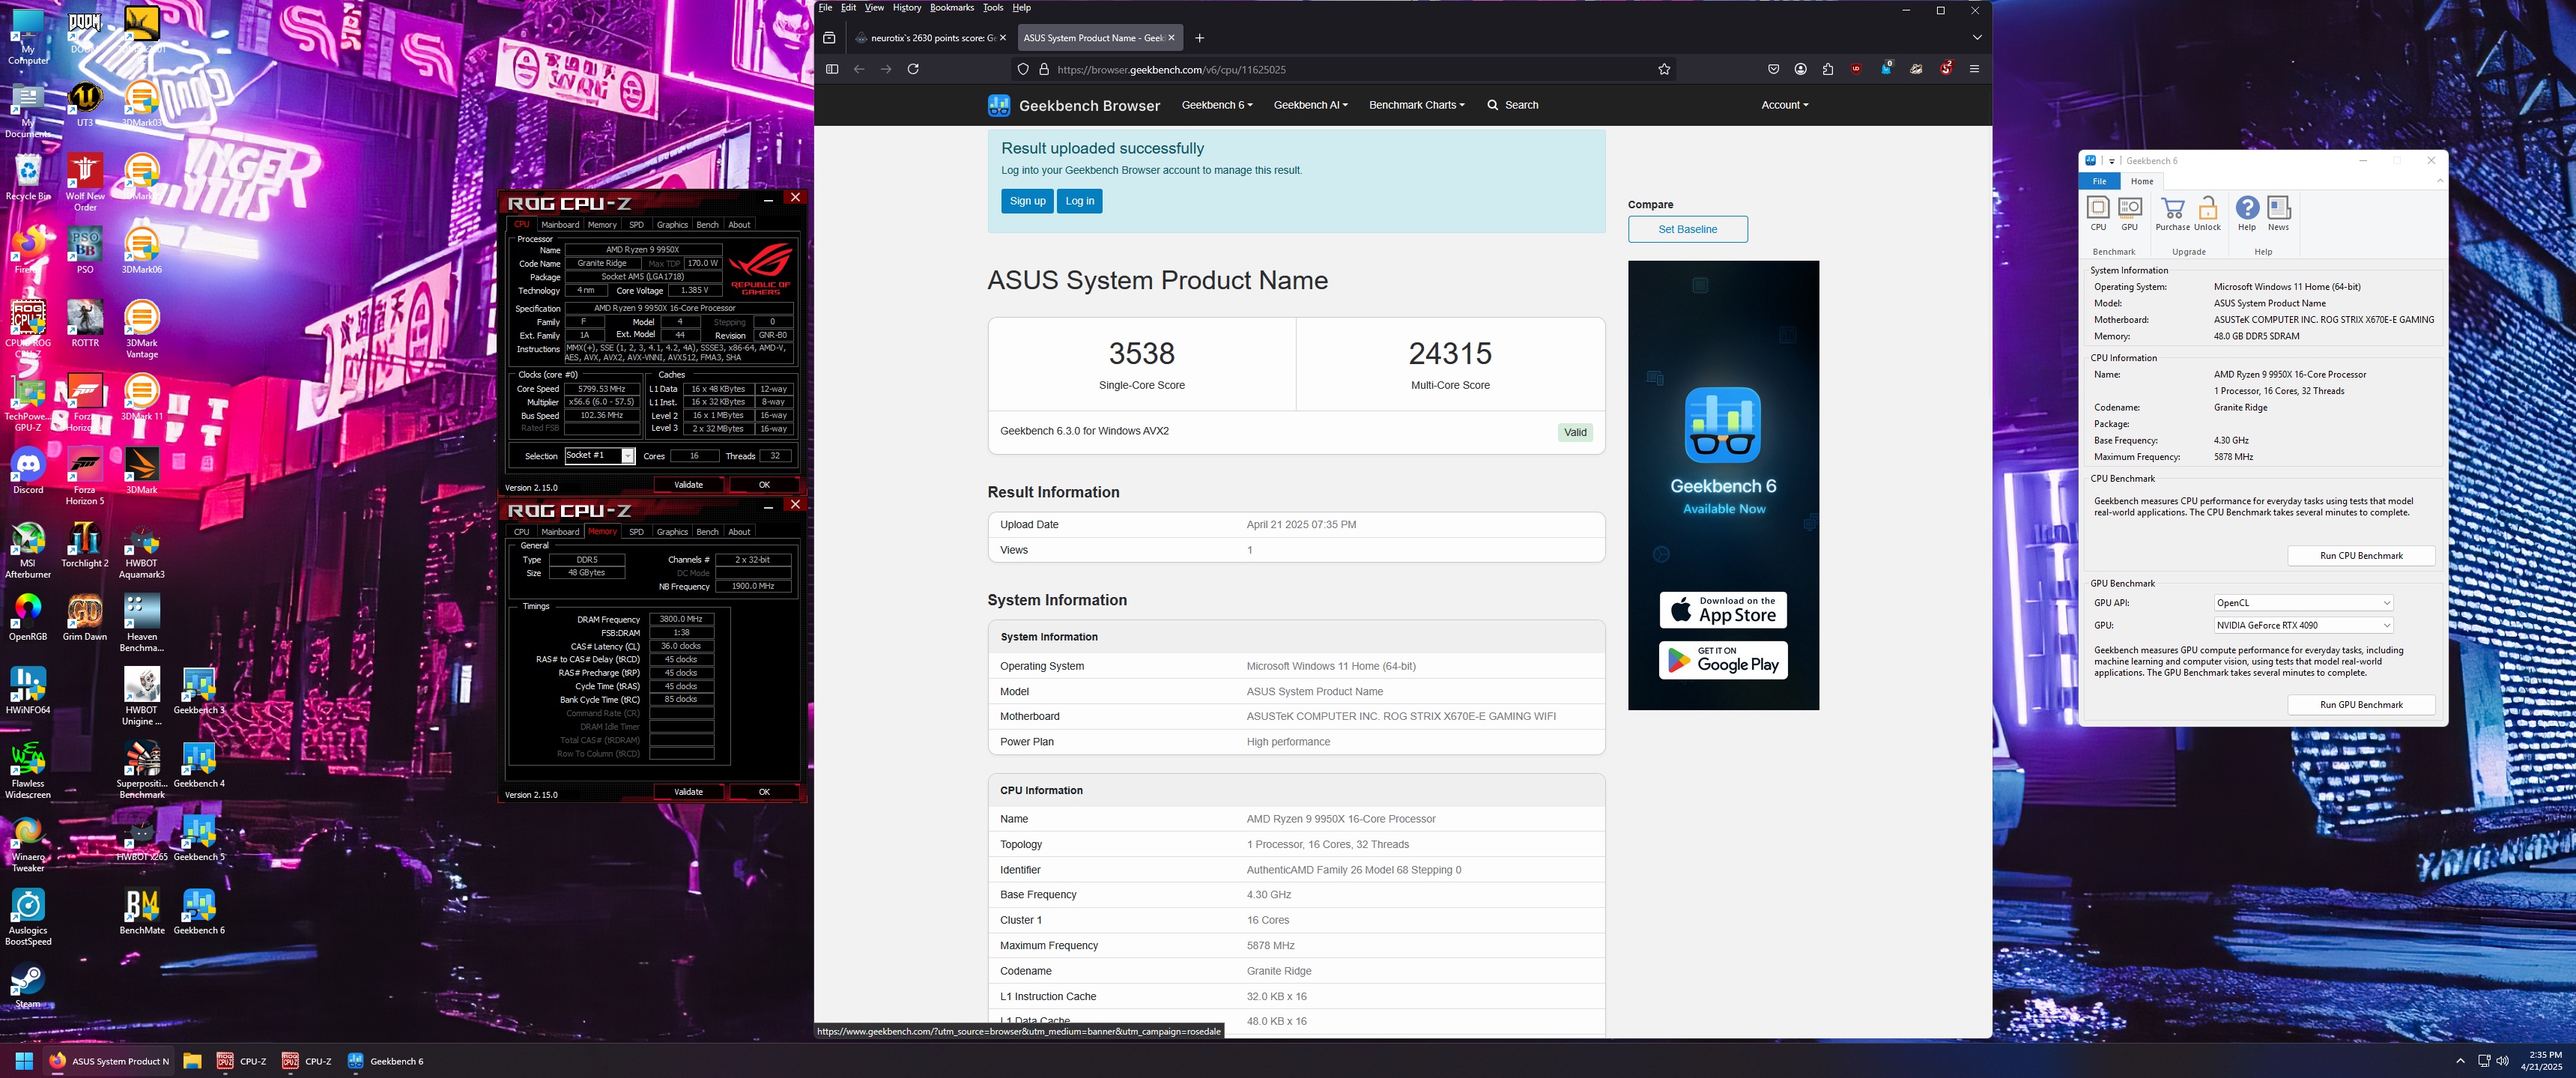Open File Explorer from the taskbar
2576x1078 pixels.
(x=192, y=1061)
